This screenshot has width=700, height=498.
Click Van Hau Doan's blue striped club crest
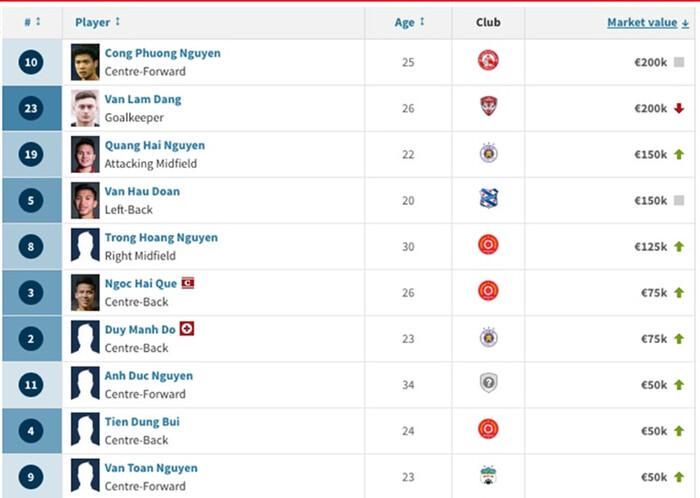(488, 199)
